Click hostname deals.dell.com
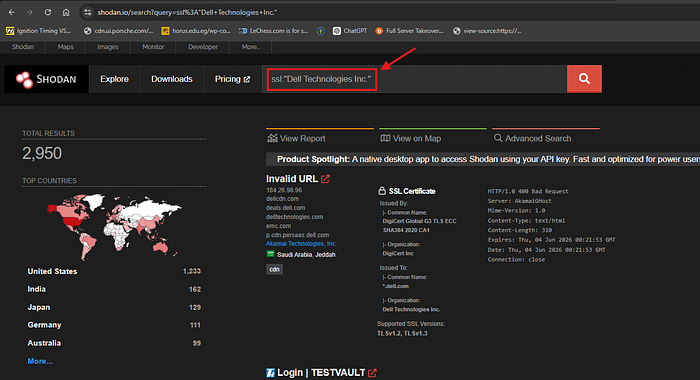This screenshot has width=700, height=380. [x=286, y=208]
